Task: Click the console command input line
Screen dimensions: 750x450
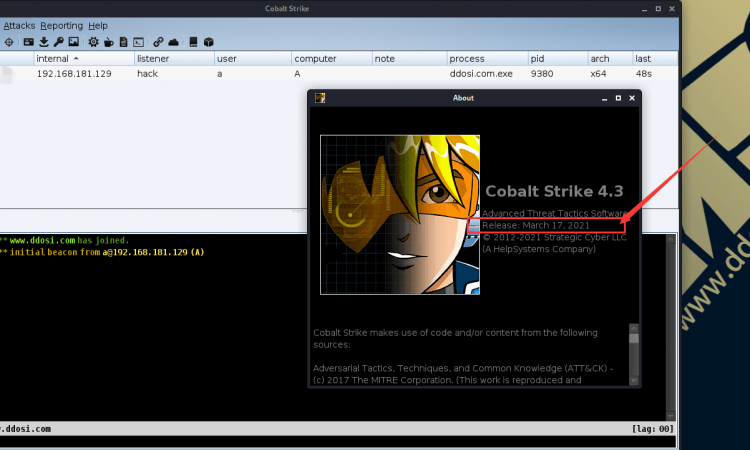Action: [x=337, y=442]
